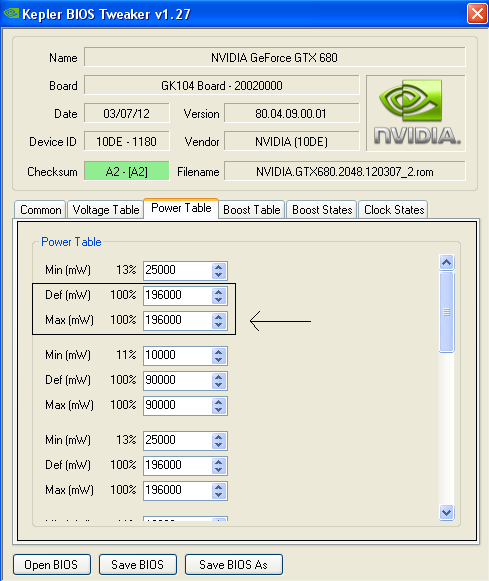Click the green Checksum A2 - [A2] field
489x581 pixels.
tap(127, 172)
